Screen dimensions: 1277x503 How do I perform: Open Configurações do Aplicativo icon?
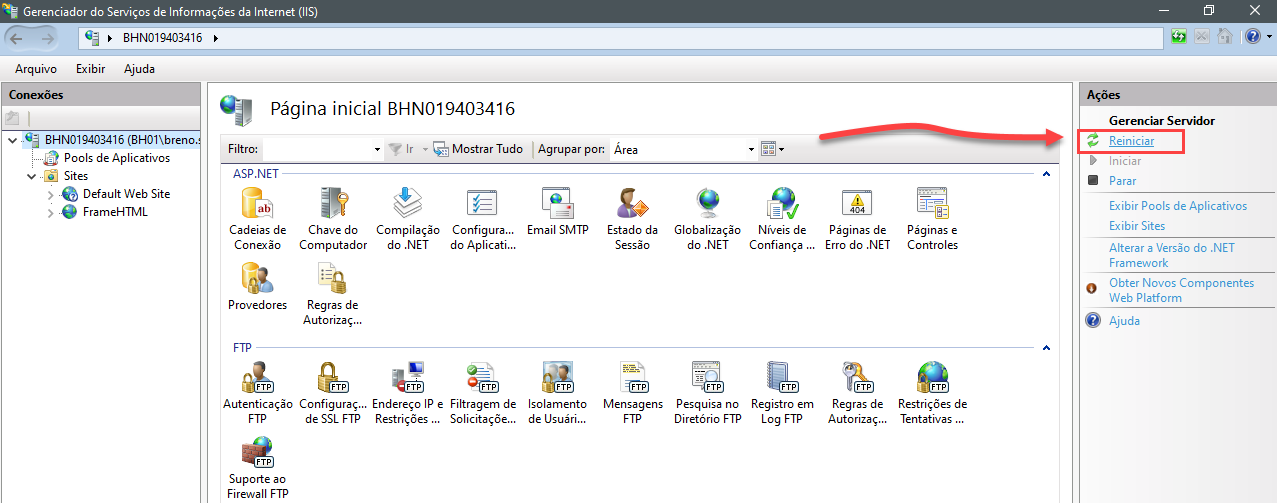(x=483, y=218)
